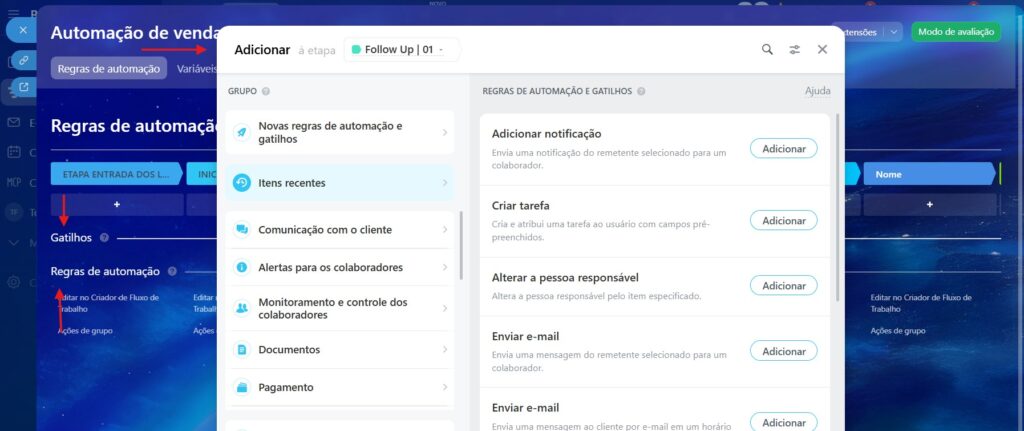
Task: Open the Ajuda link
Action: coord(818,91)
